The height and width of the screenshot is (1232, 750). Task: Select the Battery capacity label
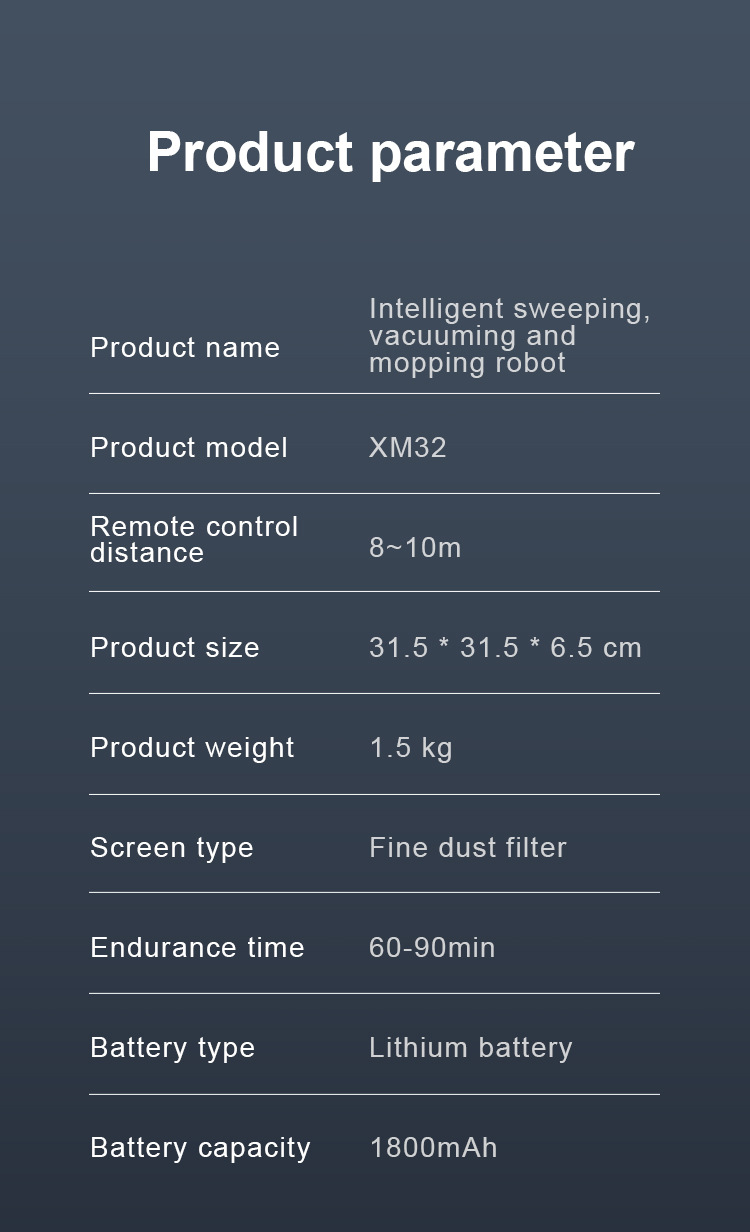pyautogui.click(x=200, y=1148)
